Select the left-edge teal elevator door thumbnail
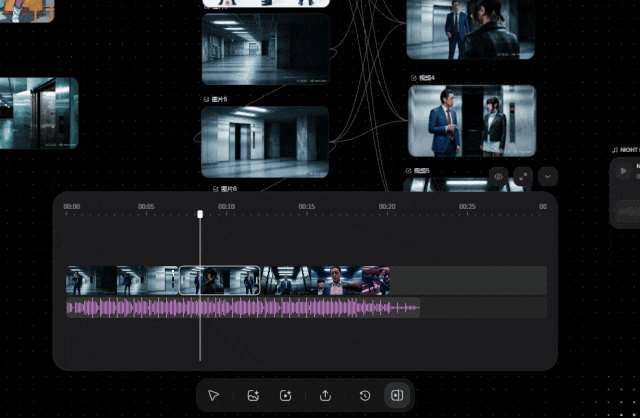 tap(39, 113)
